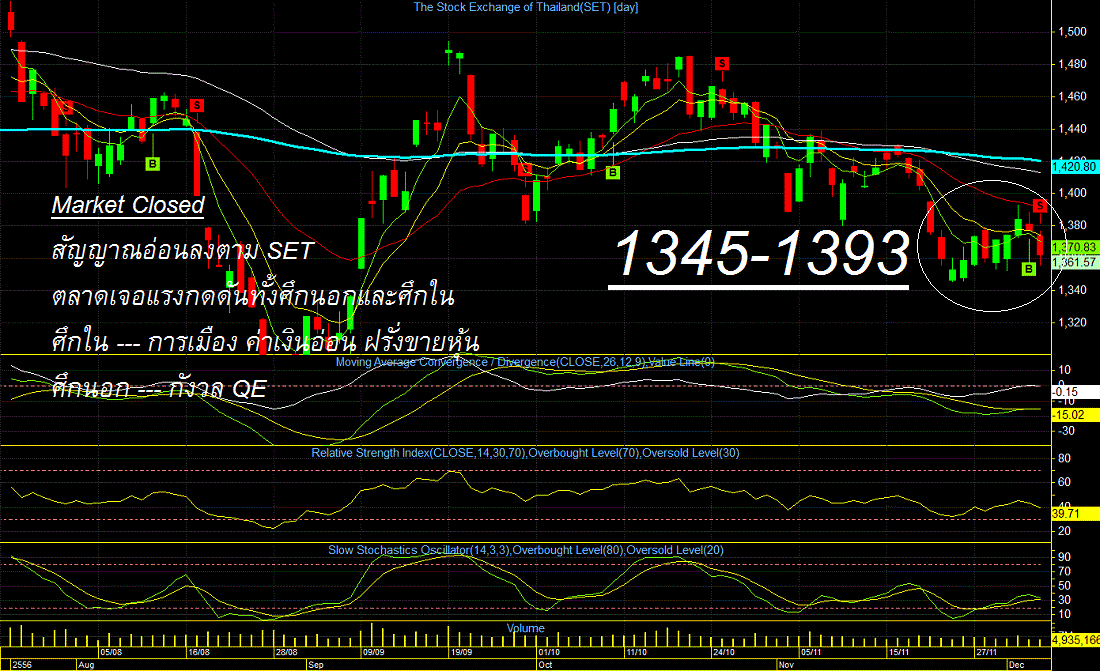Viewport: 1100px width, 671px height.
Task: Click the 1,440 price axis label
Action: click(x=1073, y=128)
